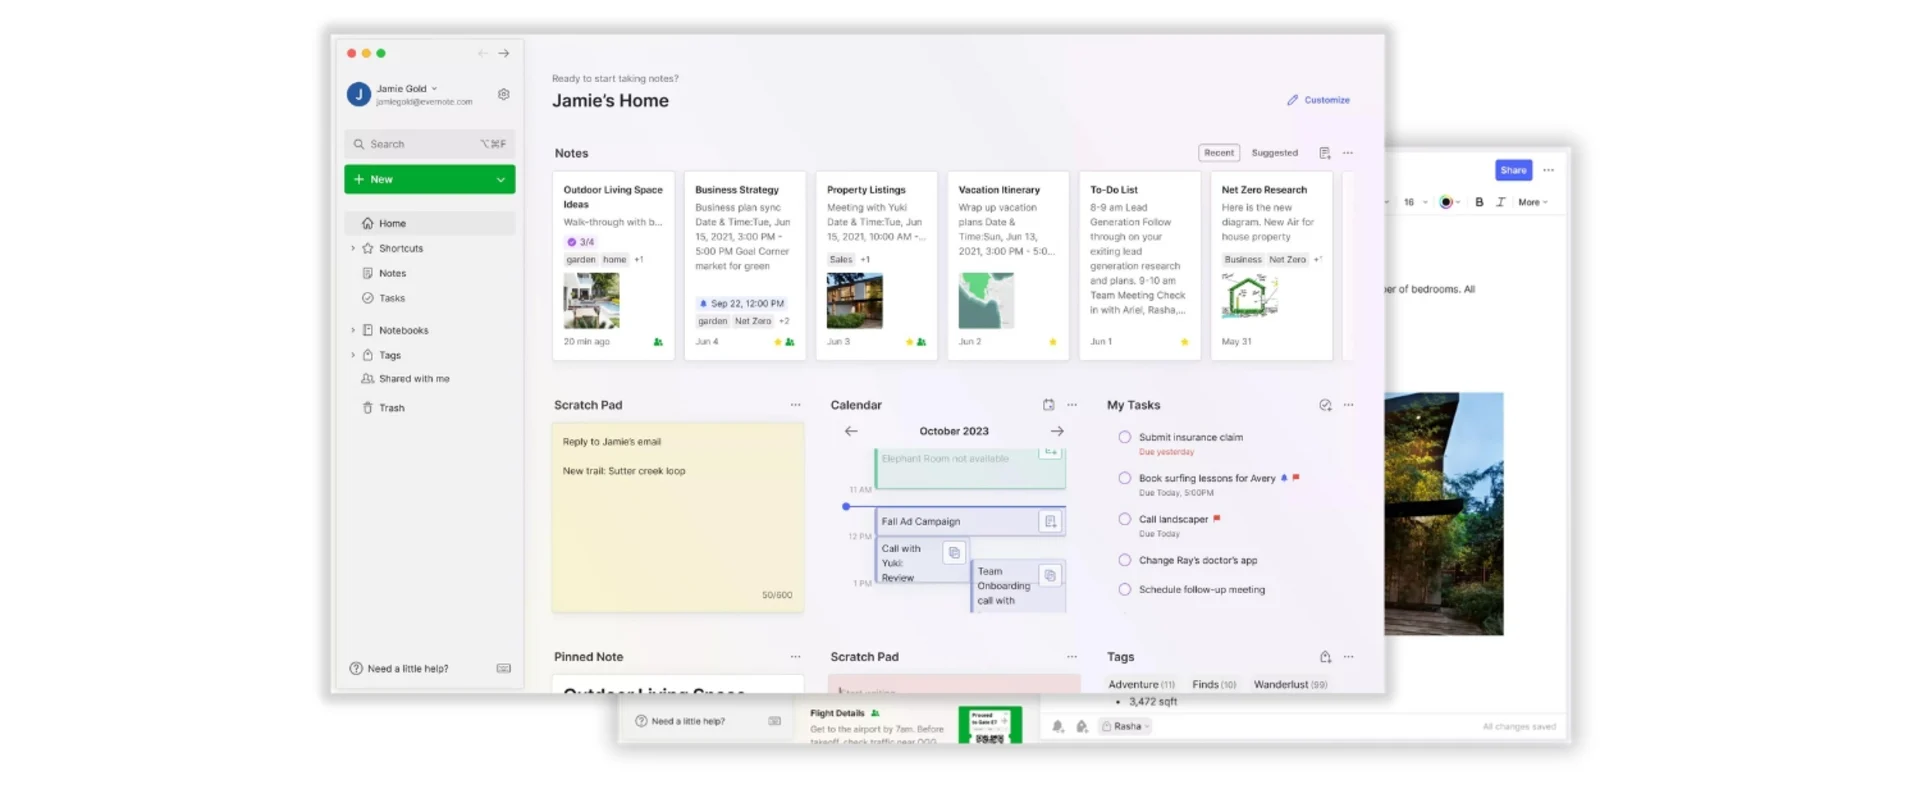1920x789 pixels.
Task: Open note icon on Fall Ad Campaign event
Action: (x=1050, y=521)
